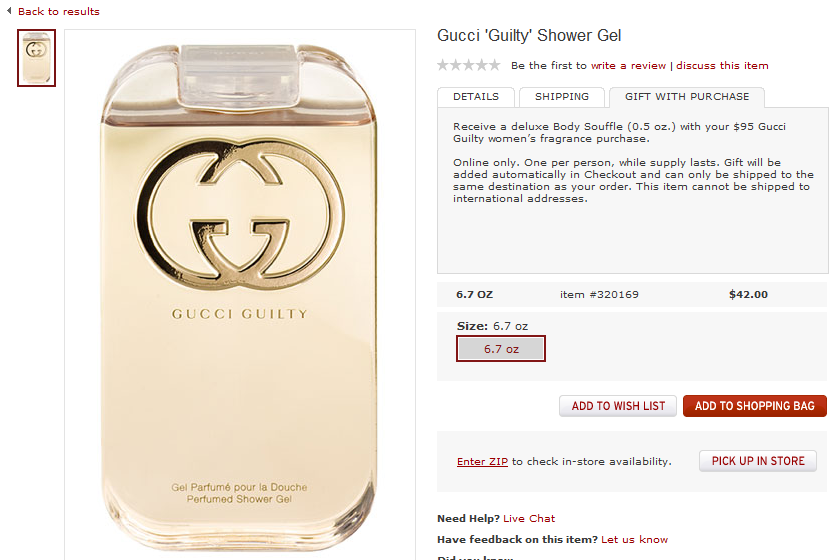Open the Details tab
The image size is (840, 560).
click(476, 97)
